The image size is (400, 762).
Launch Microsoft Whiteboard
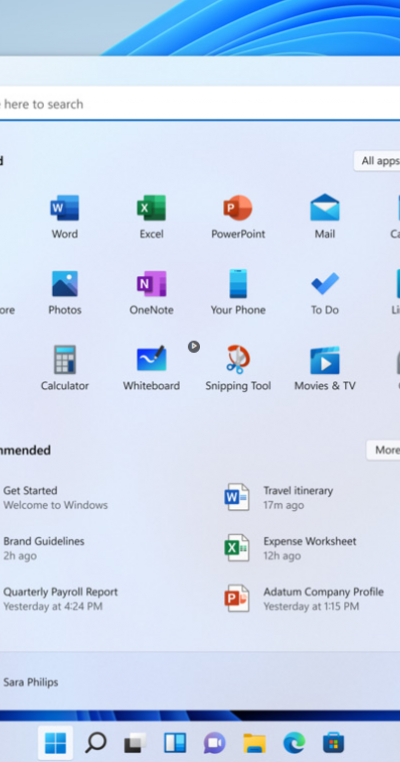(x=151, y=368)
